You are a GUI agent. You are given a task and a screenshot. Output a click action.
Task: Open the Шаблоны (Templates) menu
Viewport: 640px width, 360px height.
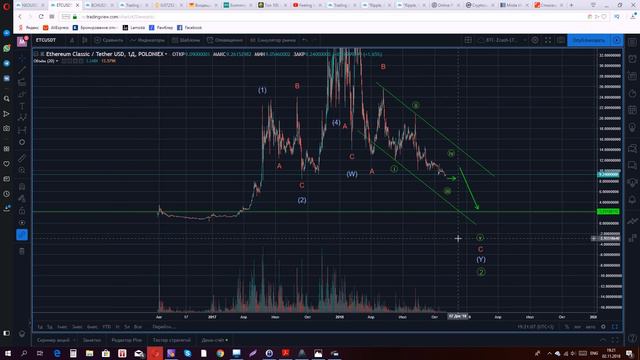point(186,40)
